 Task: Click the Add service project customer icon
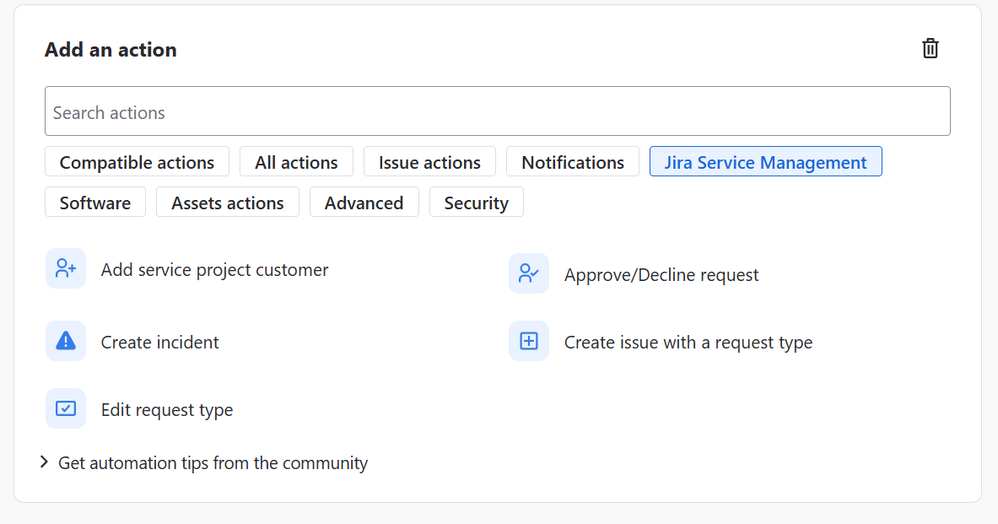pyautogui.click(x=66, y=268)
